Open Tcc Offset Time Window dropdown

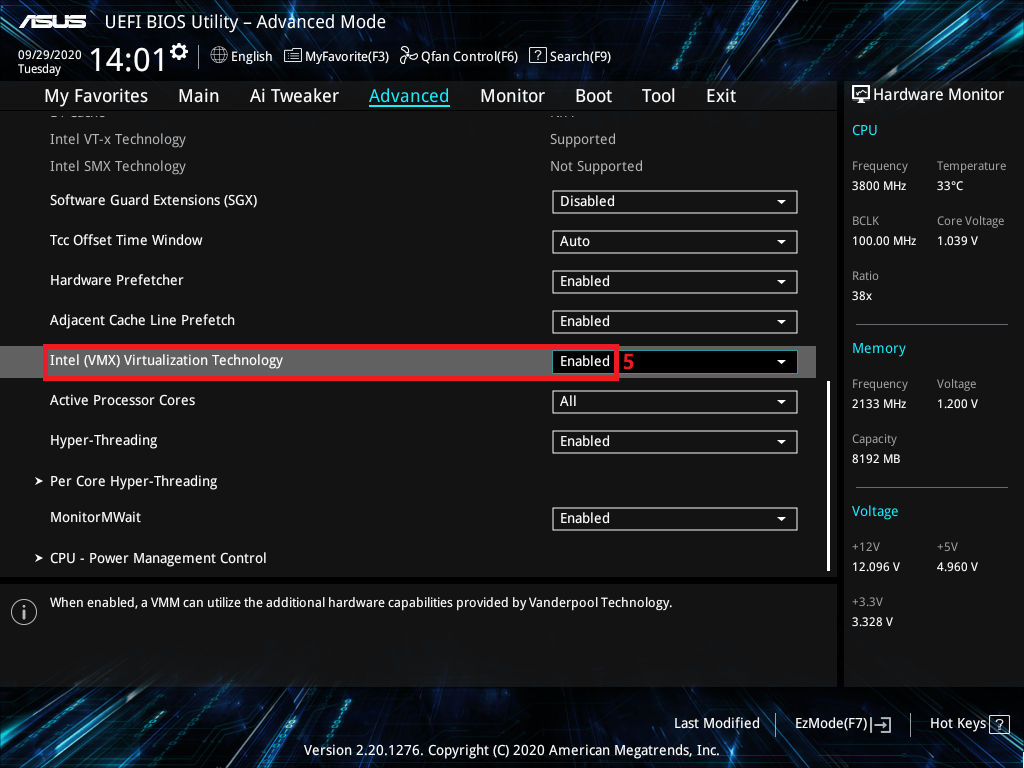[674, 241]
